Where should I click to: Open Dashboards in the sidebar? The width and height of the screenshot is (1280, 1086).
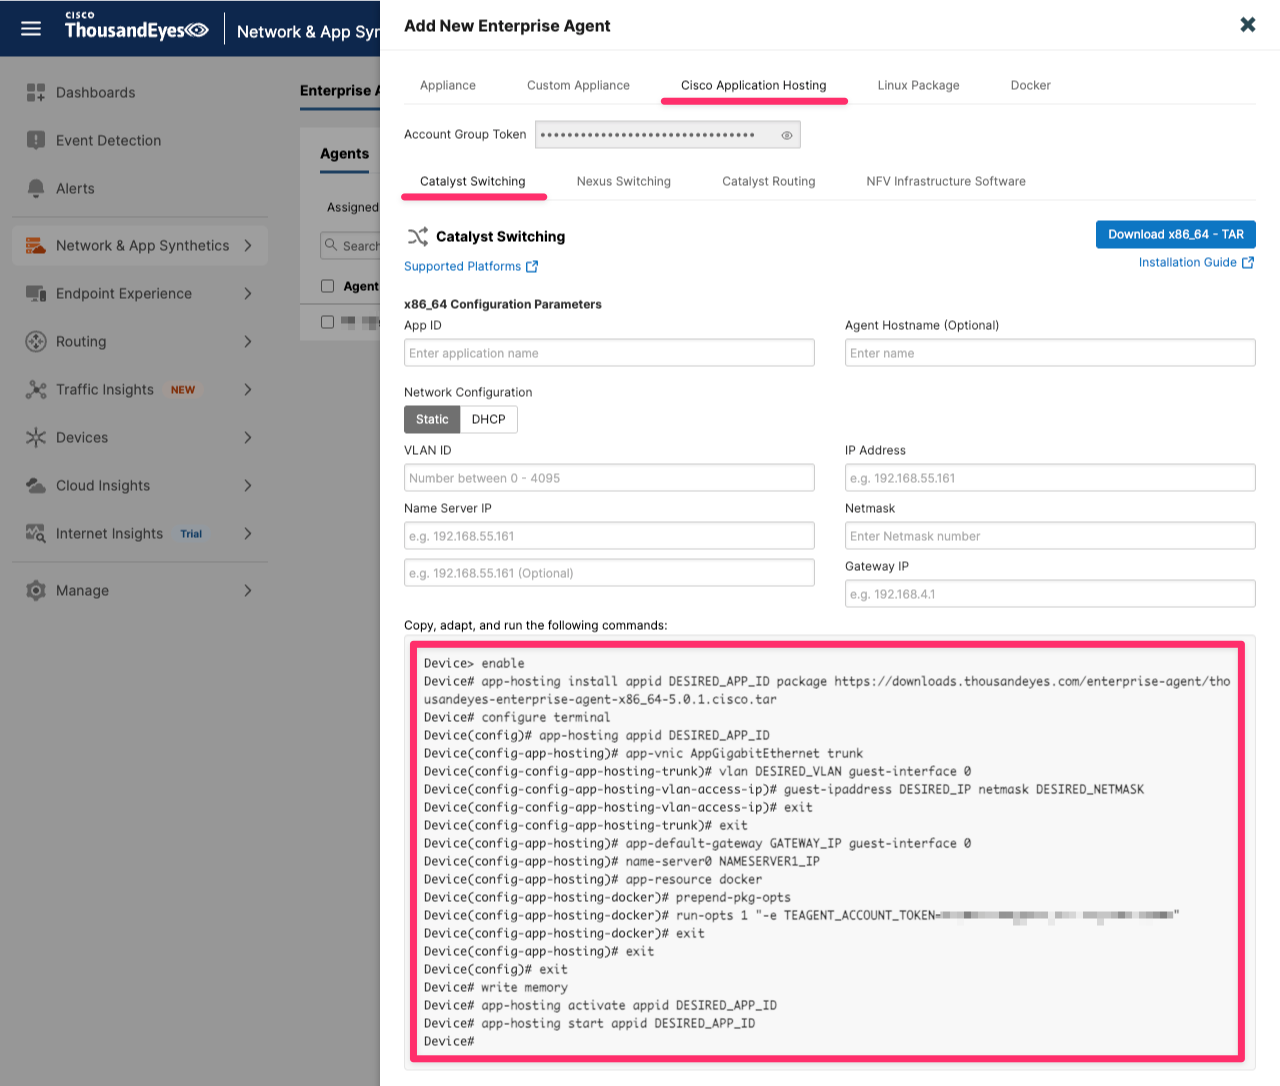point(95,92)
